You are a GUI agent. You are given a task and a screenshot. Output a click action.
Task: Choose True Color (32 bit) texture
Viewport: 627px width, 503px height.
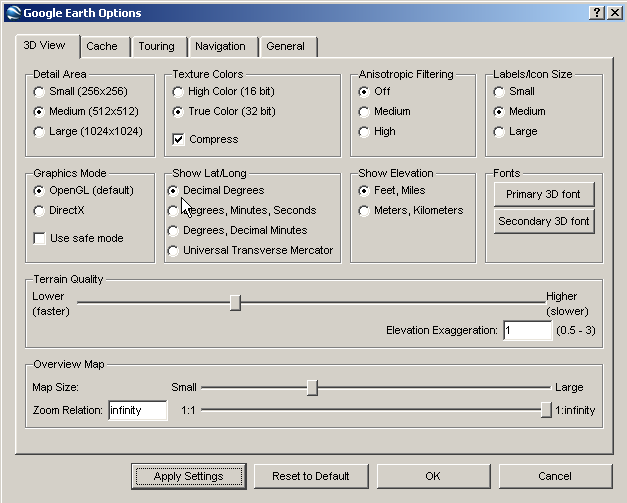click(x=224, y=112)
